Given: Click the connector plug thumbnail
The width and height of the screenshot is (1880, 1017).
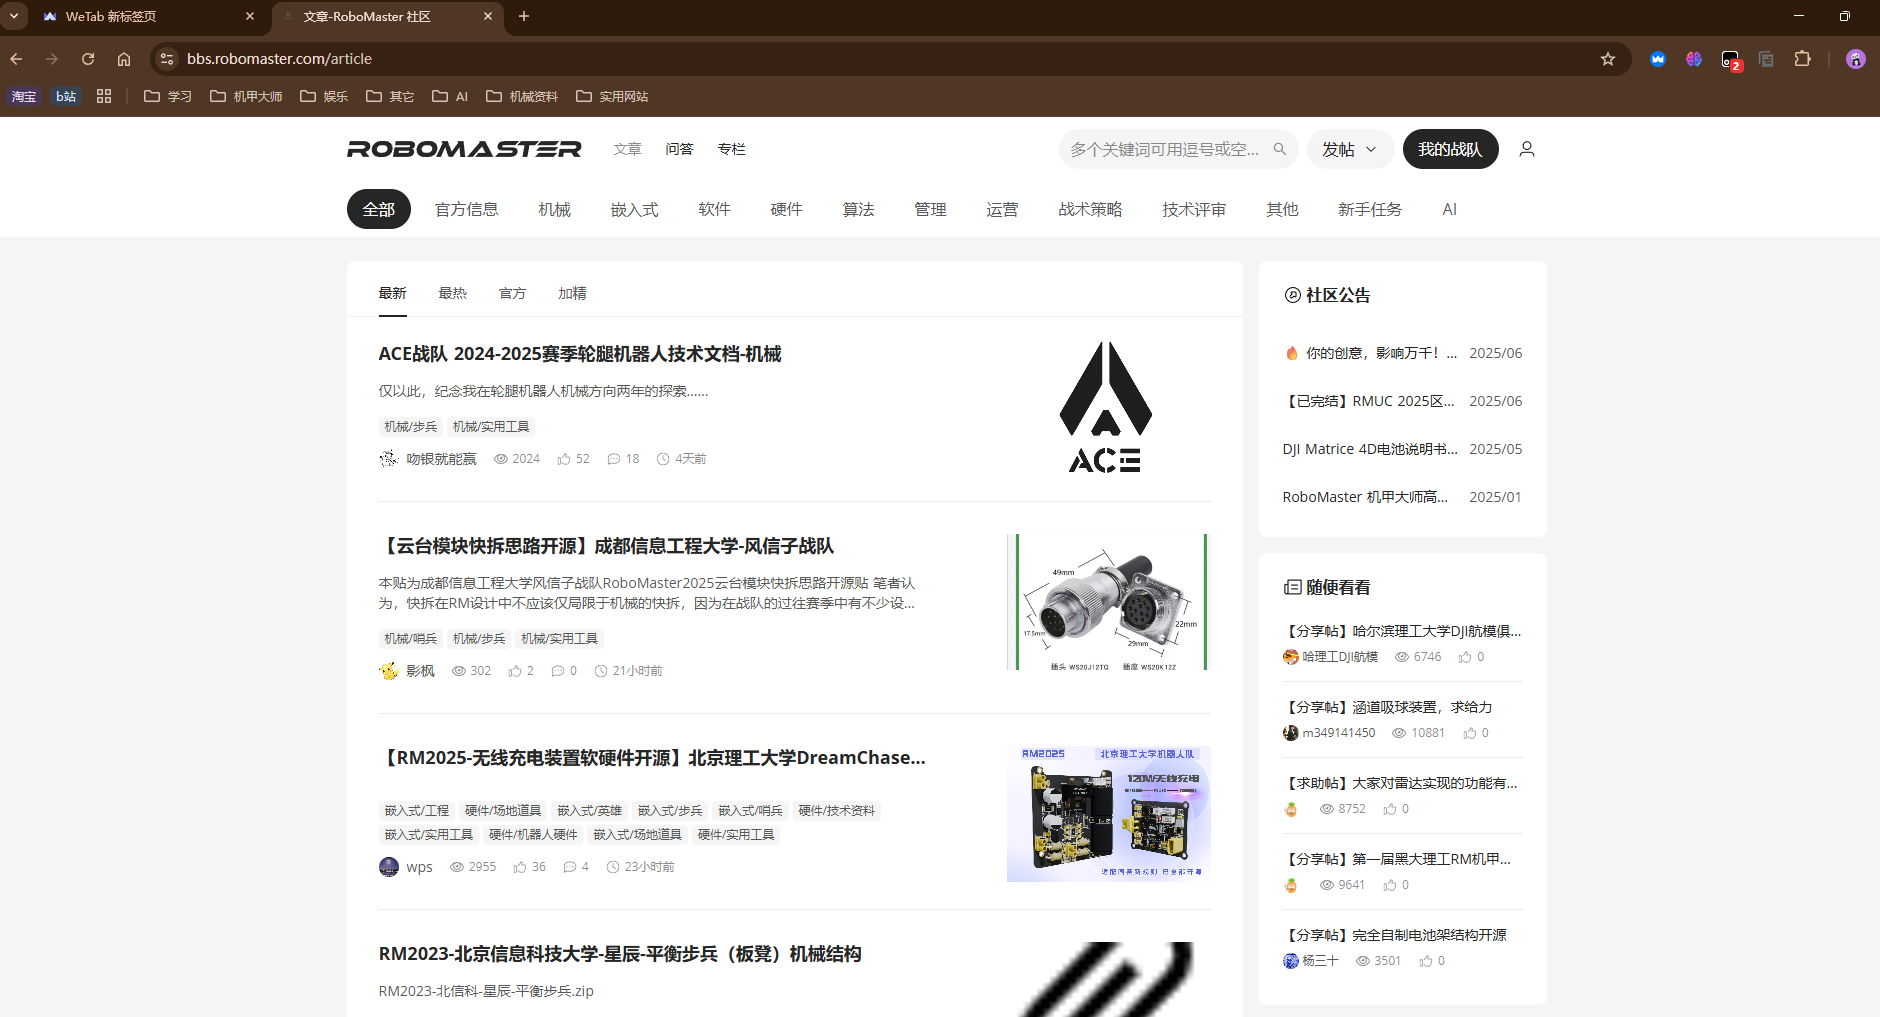Looking at the screenshot, I should coord(1108,602).
